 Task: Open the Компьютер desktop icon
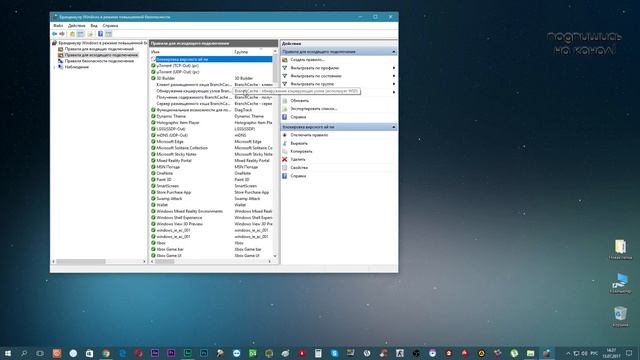pyautogui.click(x=620, y=283)
